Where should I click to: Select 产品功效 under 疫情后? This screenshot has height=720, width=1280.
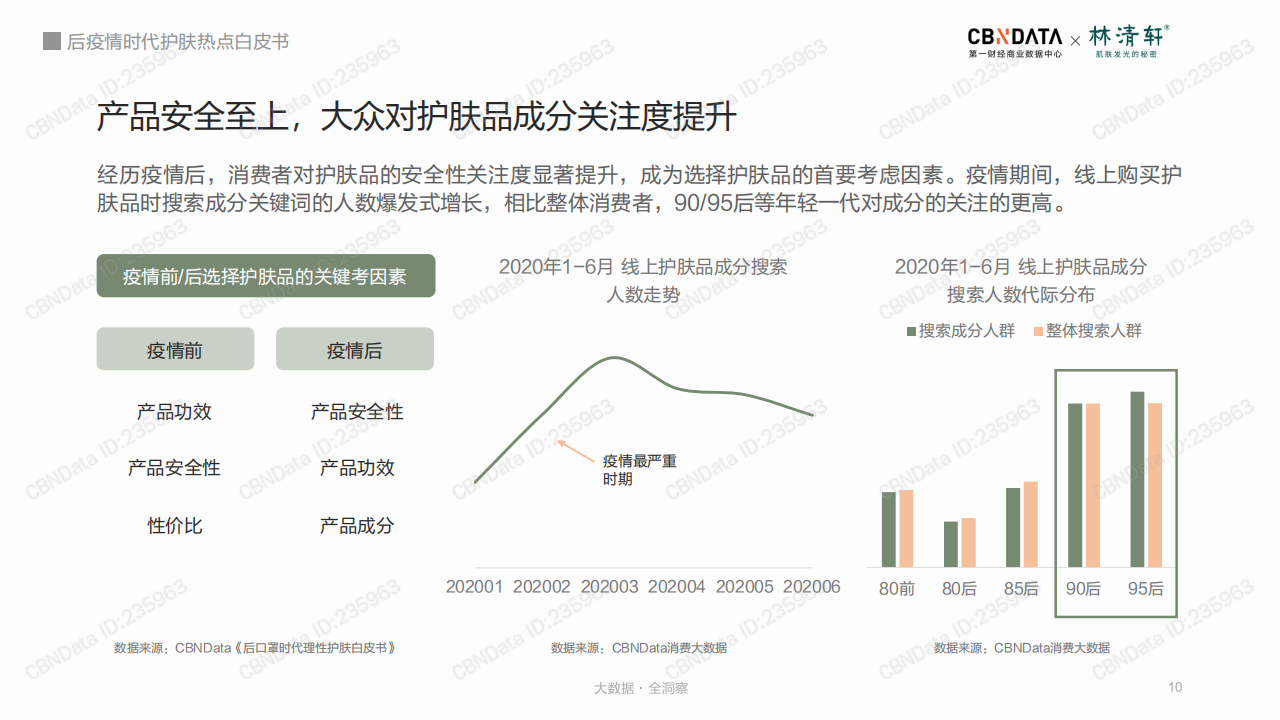click(x=357, y=468)
